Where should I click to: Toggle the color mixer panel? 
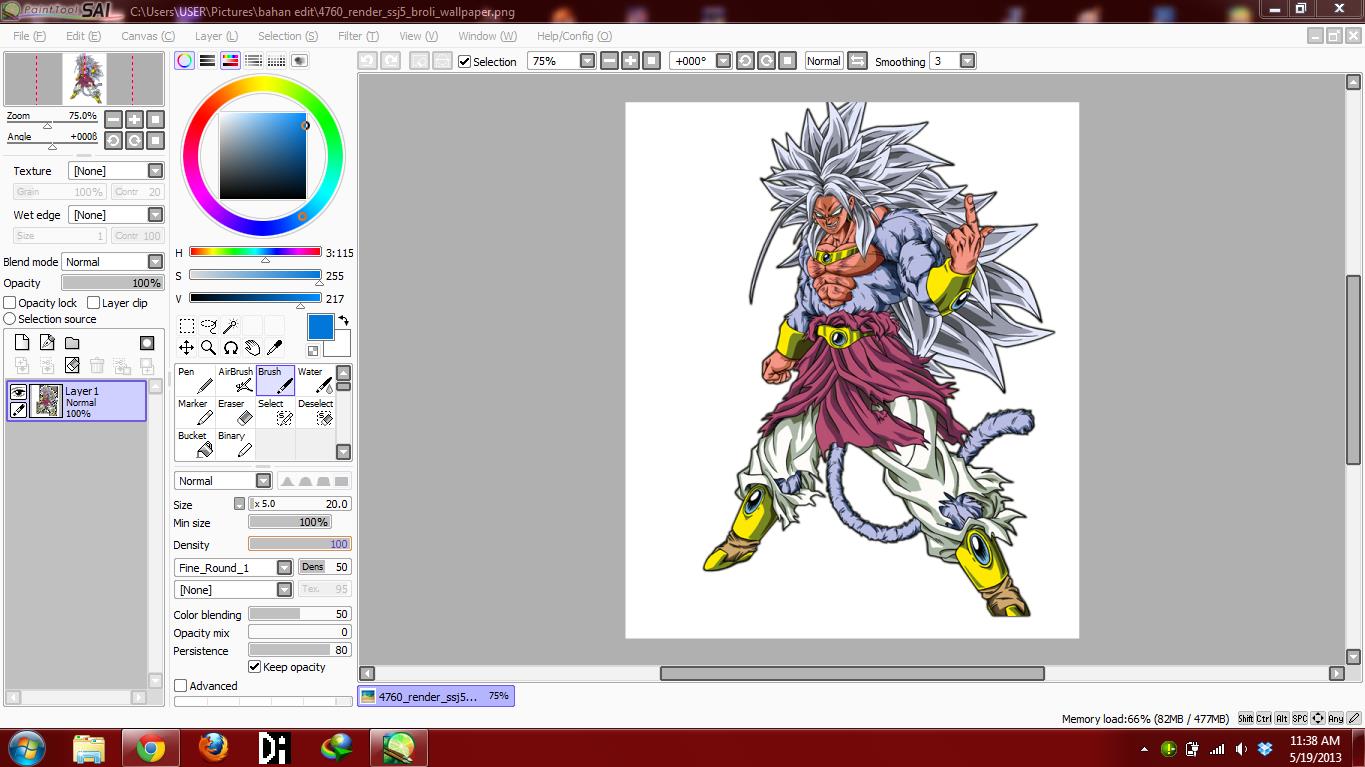[253, 61]
